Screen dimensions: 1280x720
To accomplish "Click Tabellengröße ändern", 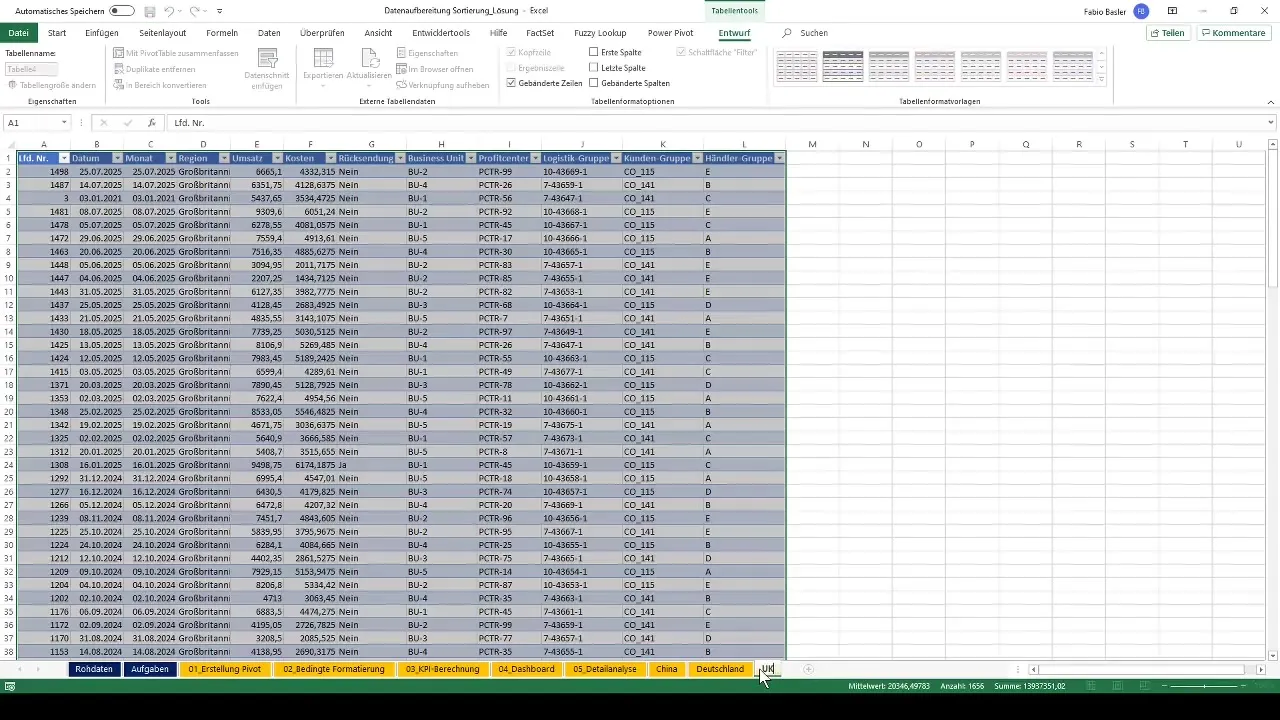I will 51,85.
